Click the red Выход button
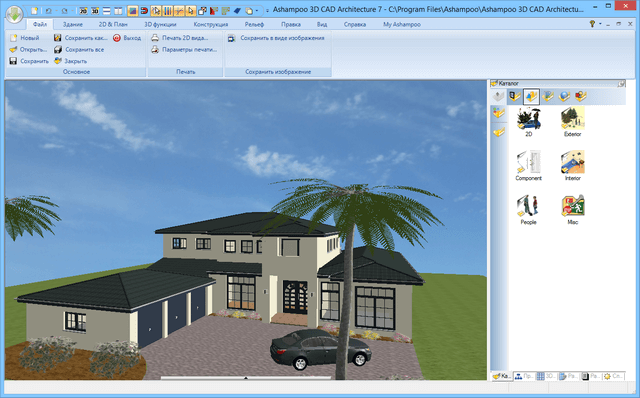 pyautogui.click(x=127, y=38)
